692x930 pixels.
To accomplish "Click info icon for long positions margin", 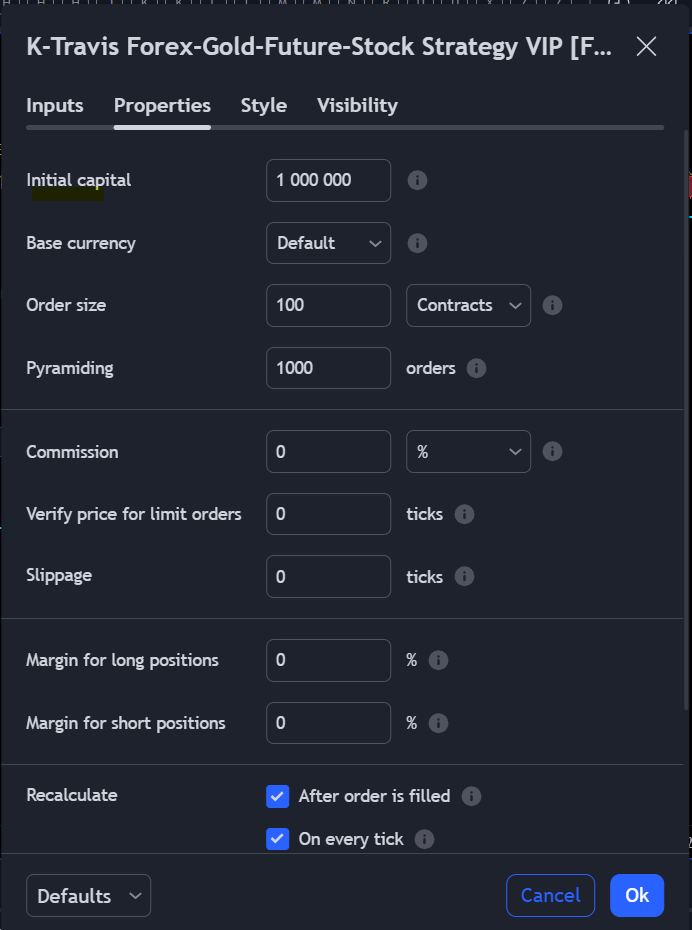I will tap(438, 660).
